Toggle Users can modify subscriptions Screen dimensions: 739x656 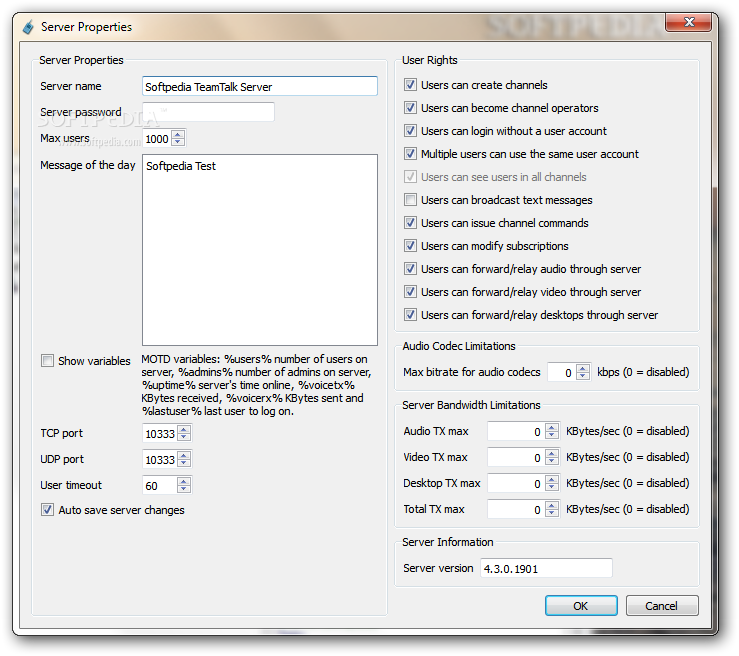[410, 246]
